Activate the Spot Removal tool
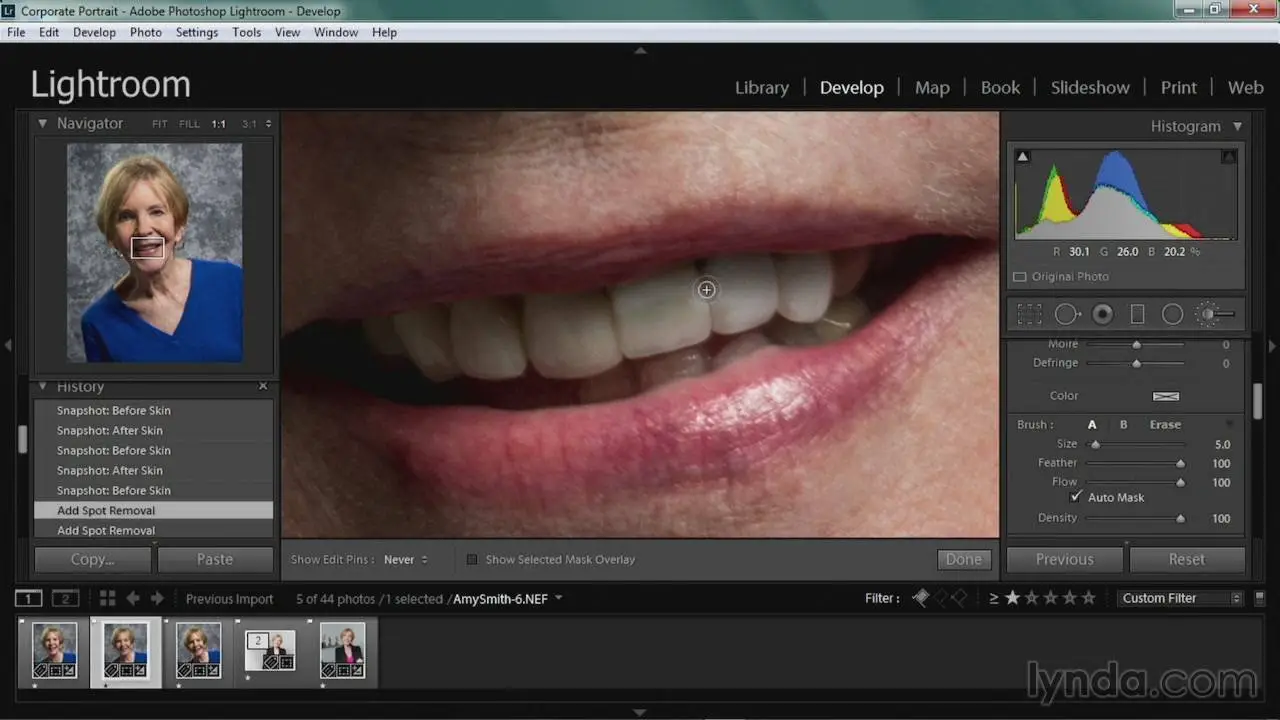 (1066, 314)
